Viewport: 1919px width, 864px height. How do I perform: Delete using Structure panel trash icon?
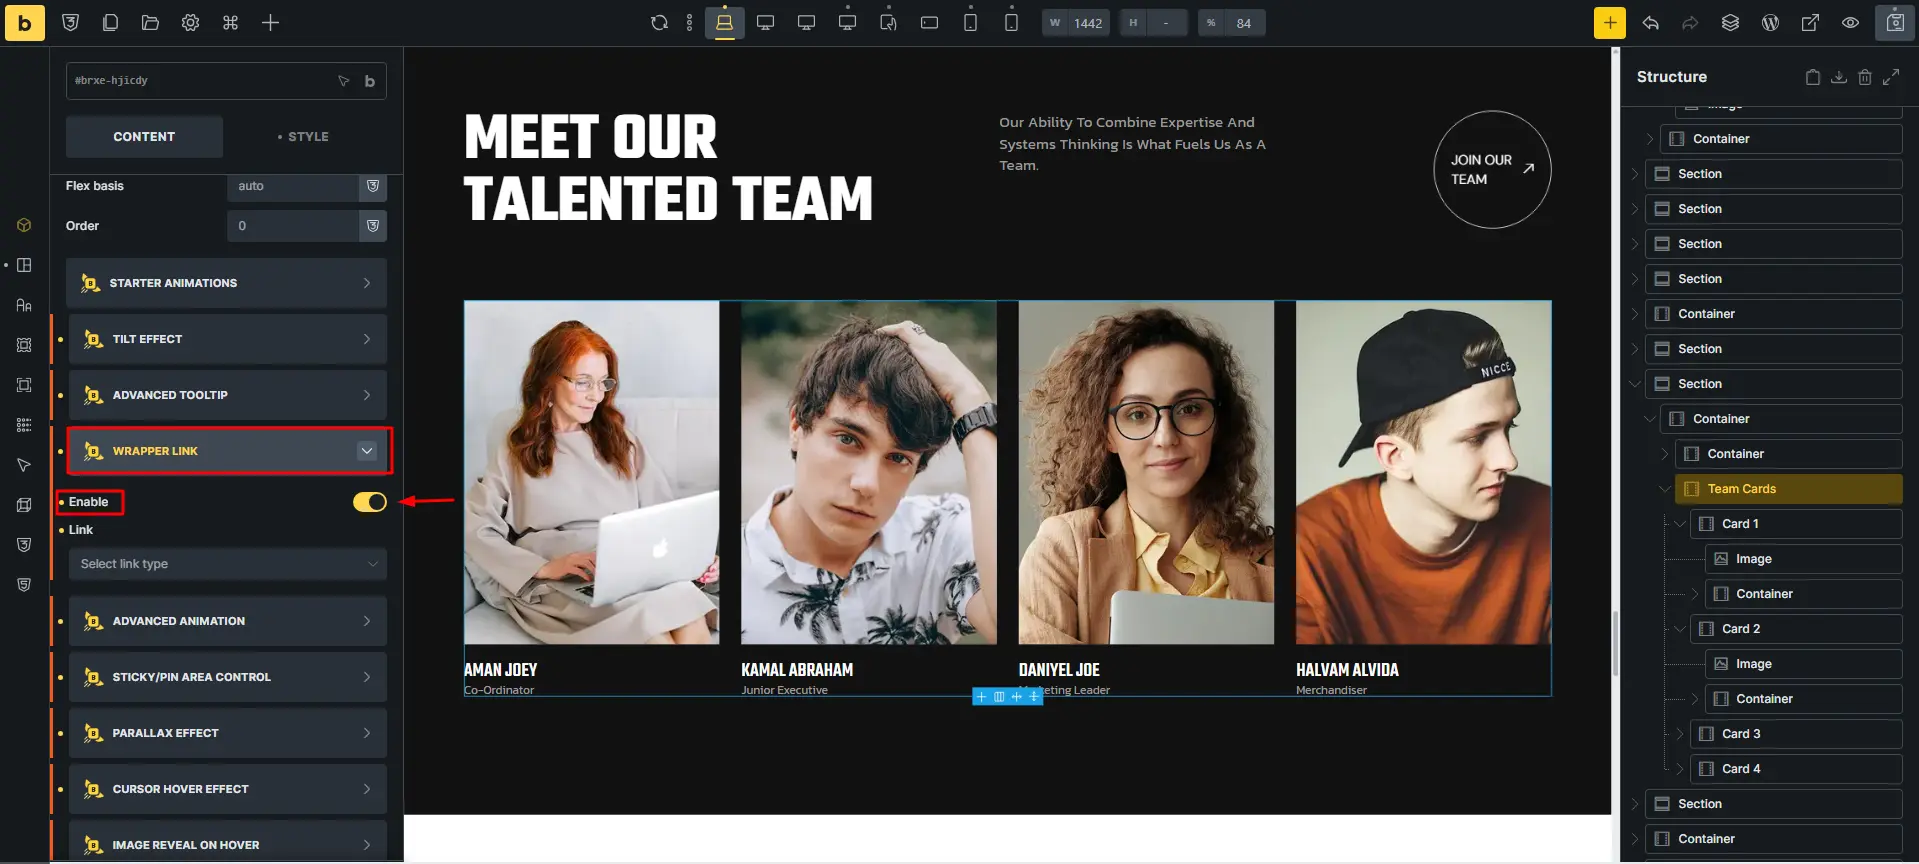1864,77
